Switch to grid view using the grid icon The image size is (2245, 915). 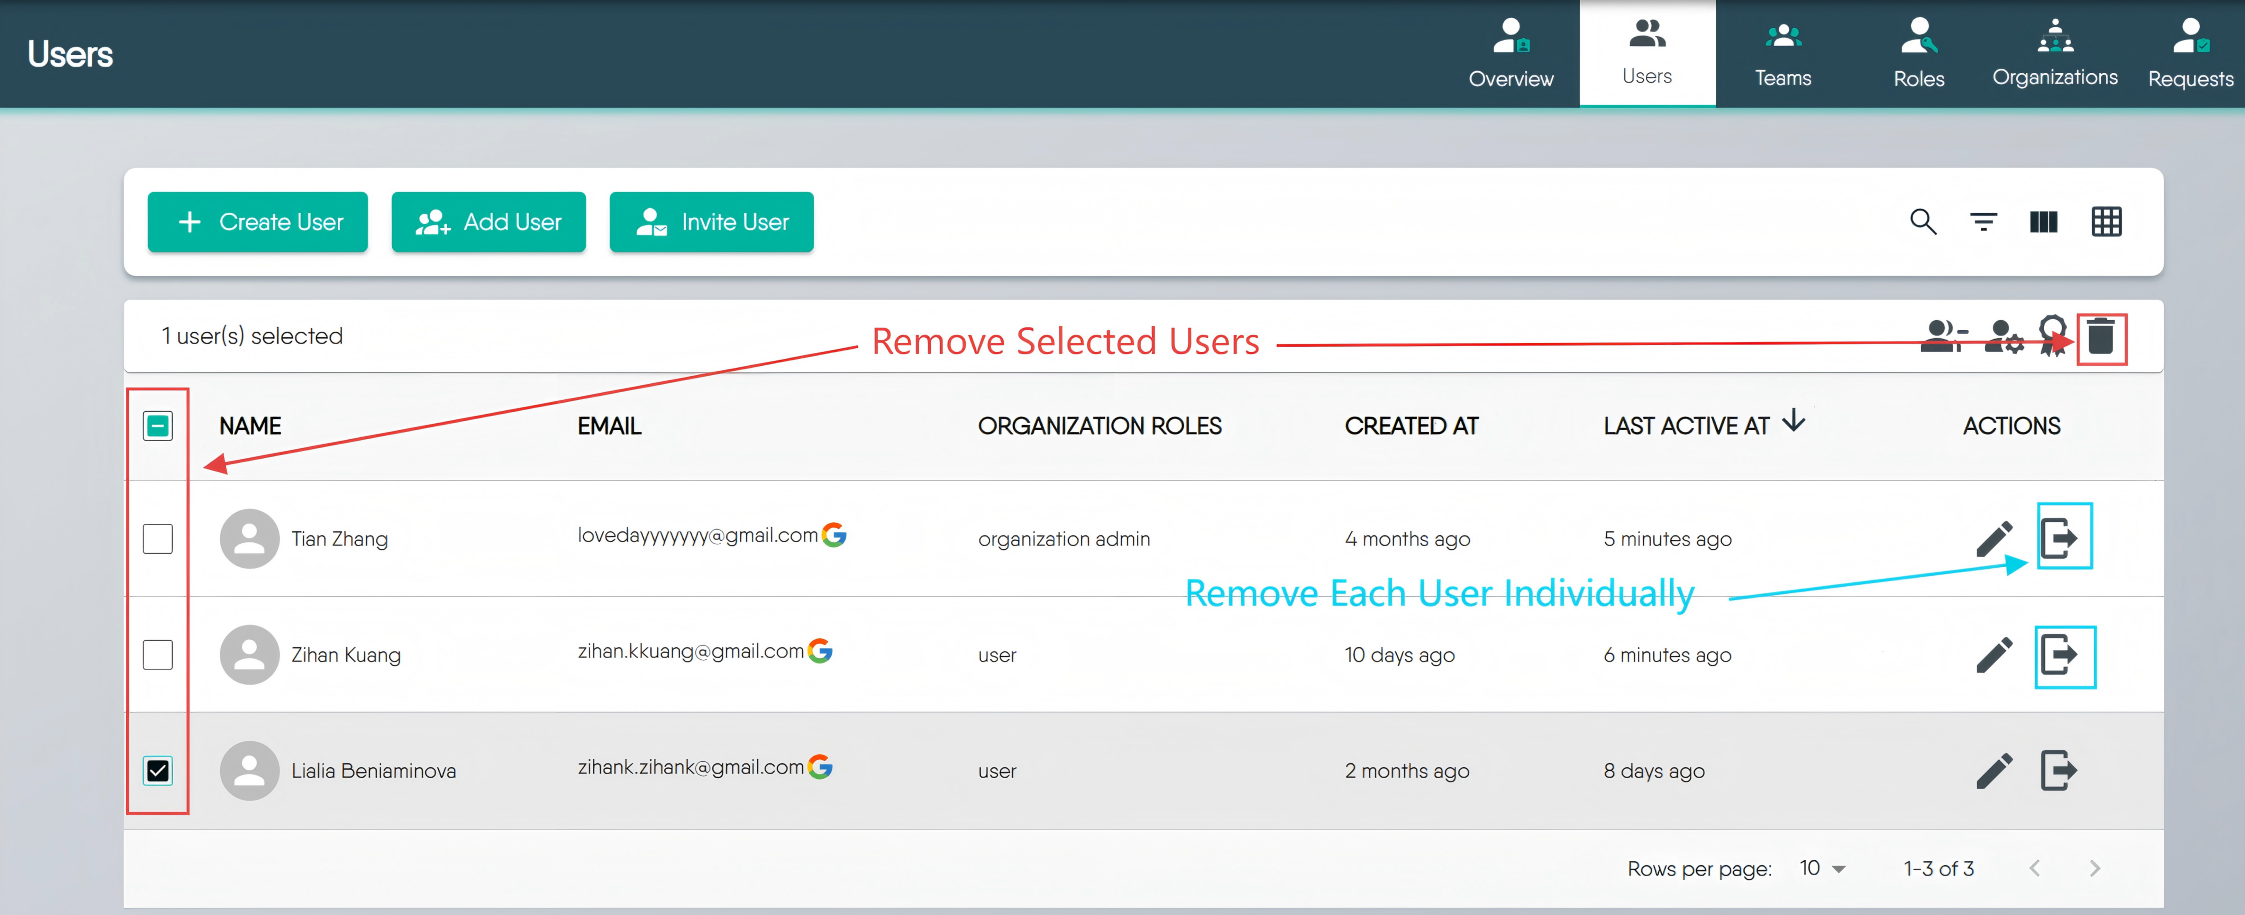point(2107,222)
